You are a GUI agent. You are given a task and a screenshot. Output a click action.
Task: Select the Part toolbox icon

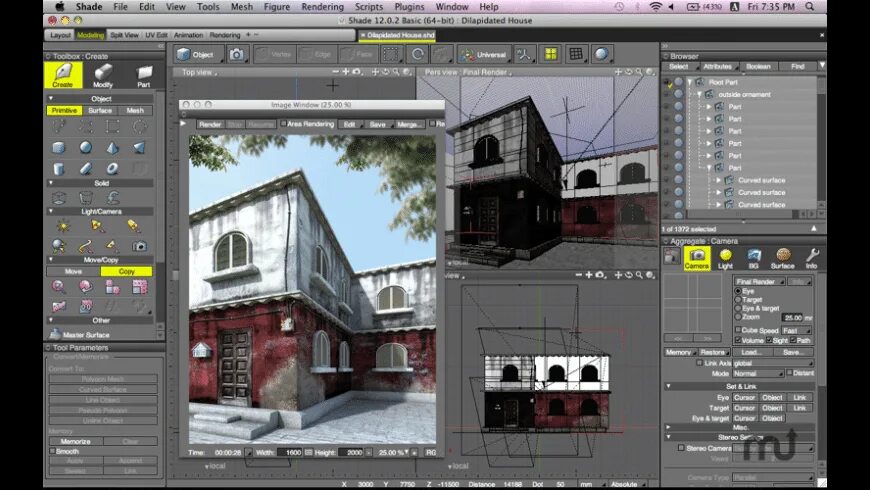144,75
